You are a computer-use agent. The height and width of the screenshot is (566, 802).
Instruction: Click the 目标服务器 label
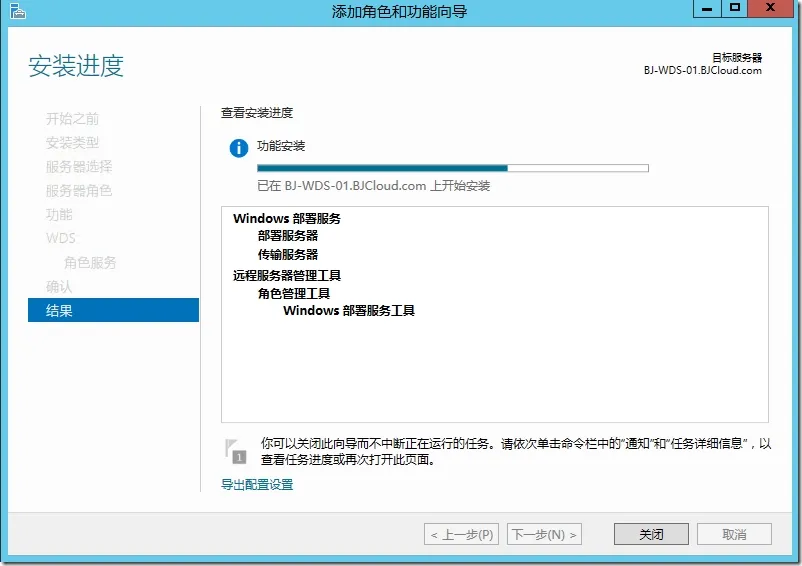click(x=737, y=58)
